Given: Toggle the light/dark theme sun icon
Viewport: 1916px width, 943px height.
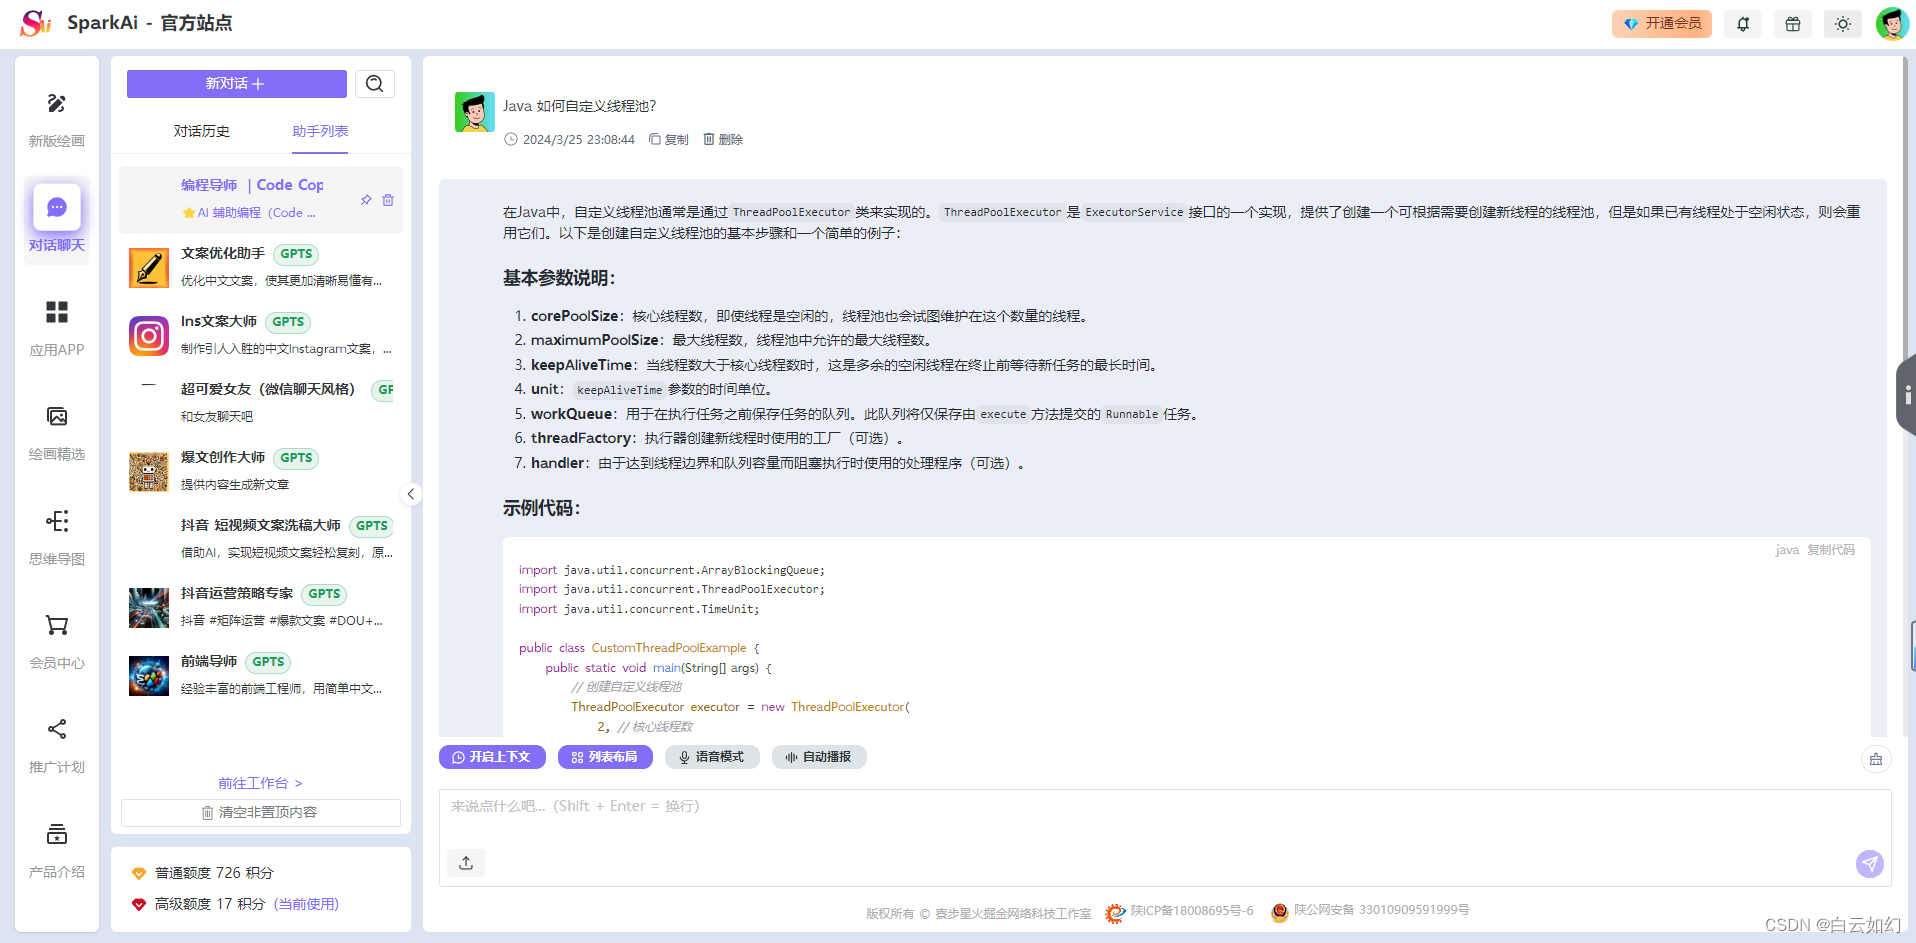Looking at the screenshot, I should click(1843, 24).
